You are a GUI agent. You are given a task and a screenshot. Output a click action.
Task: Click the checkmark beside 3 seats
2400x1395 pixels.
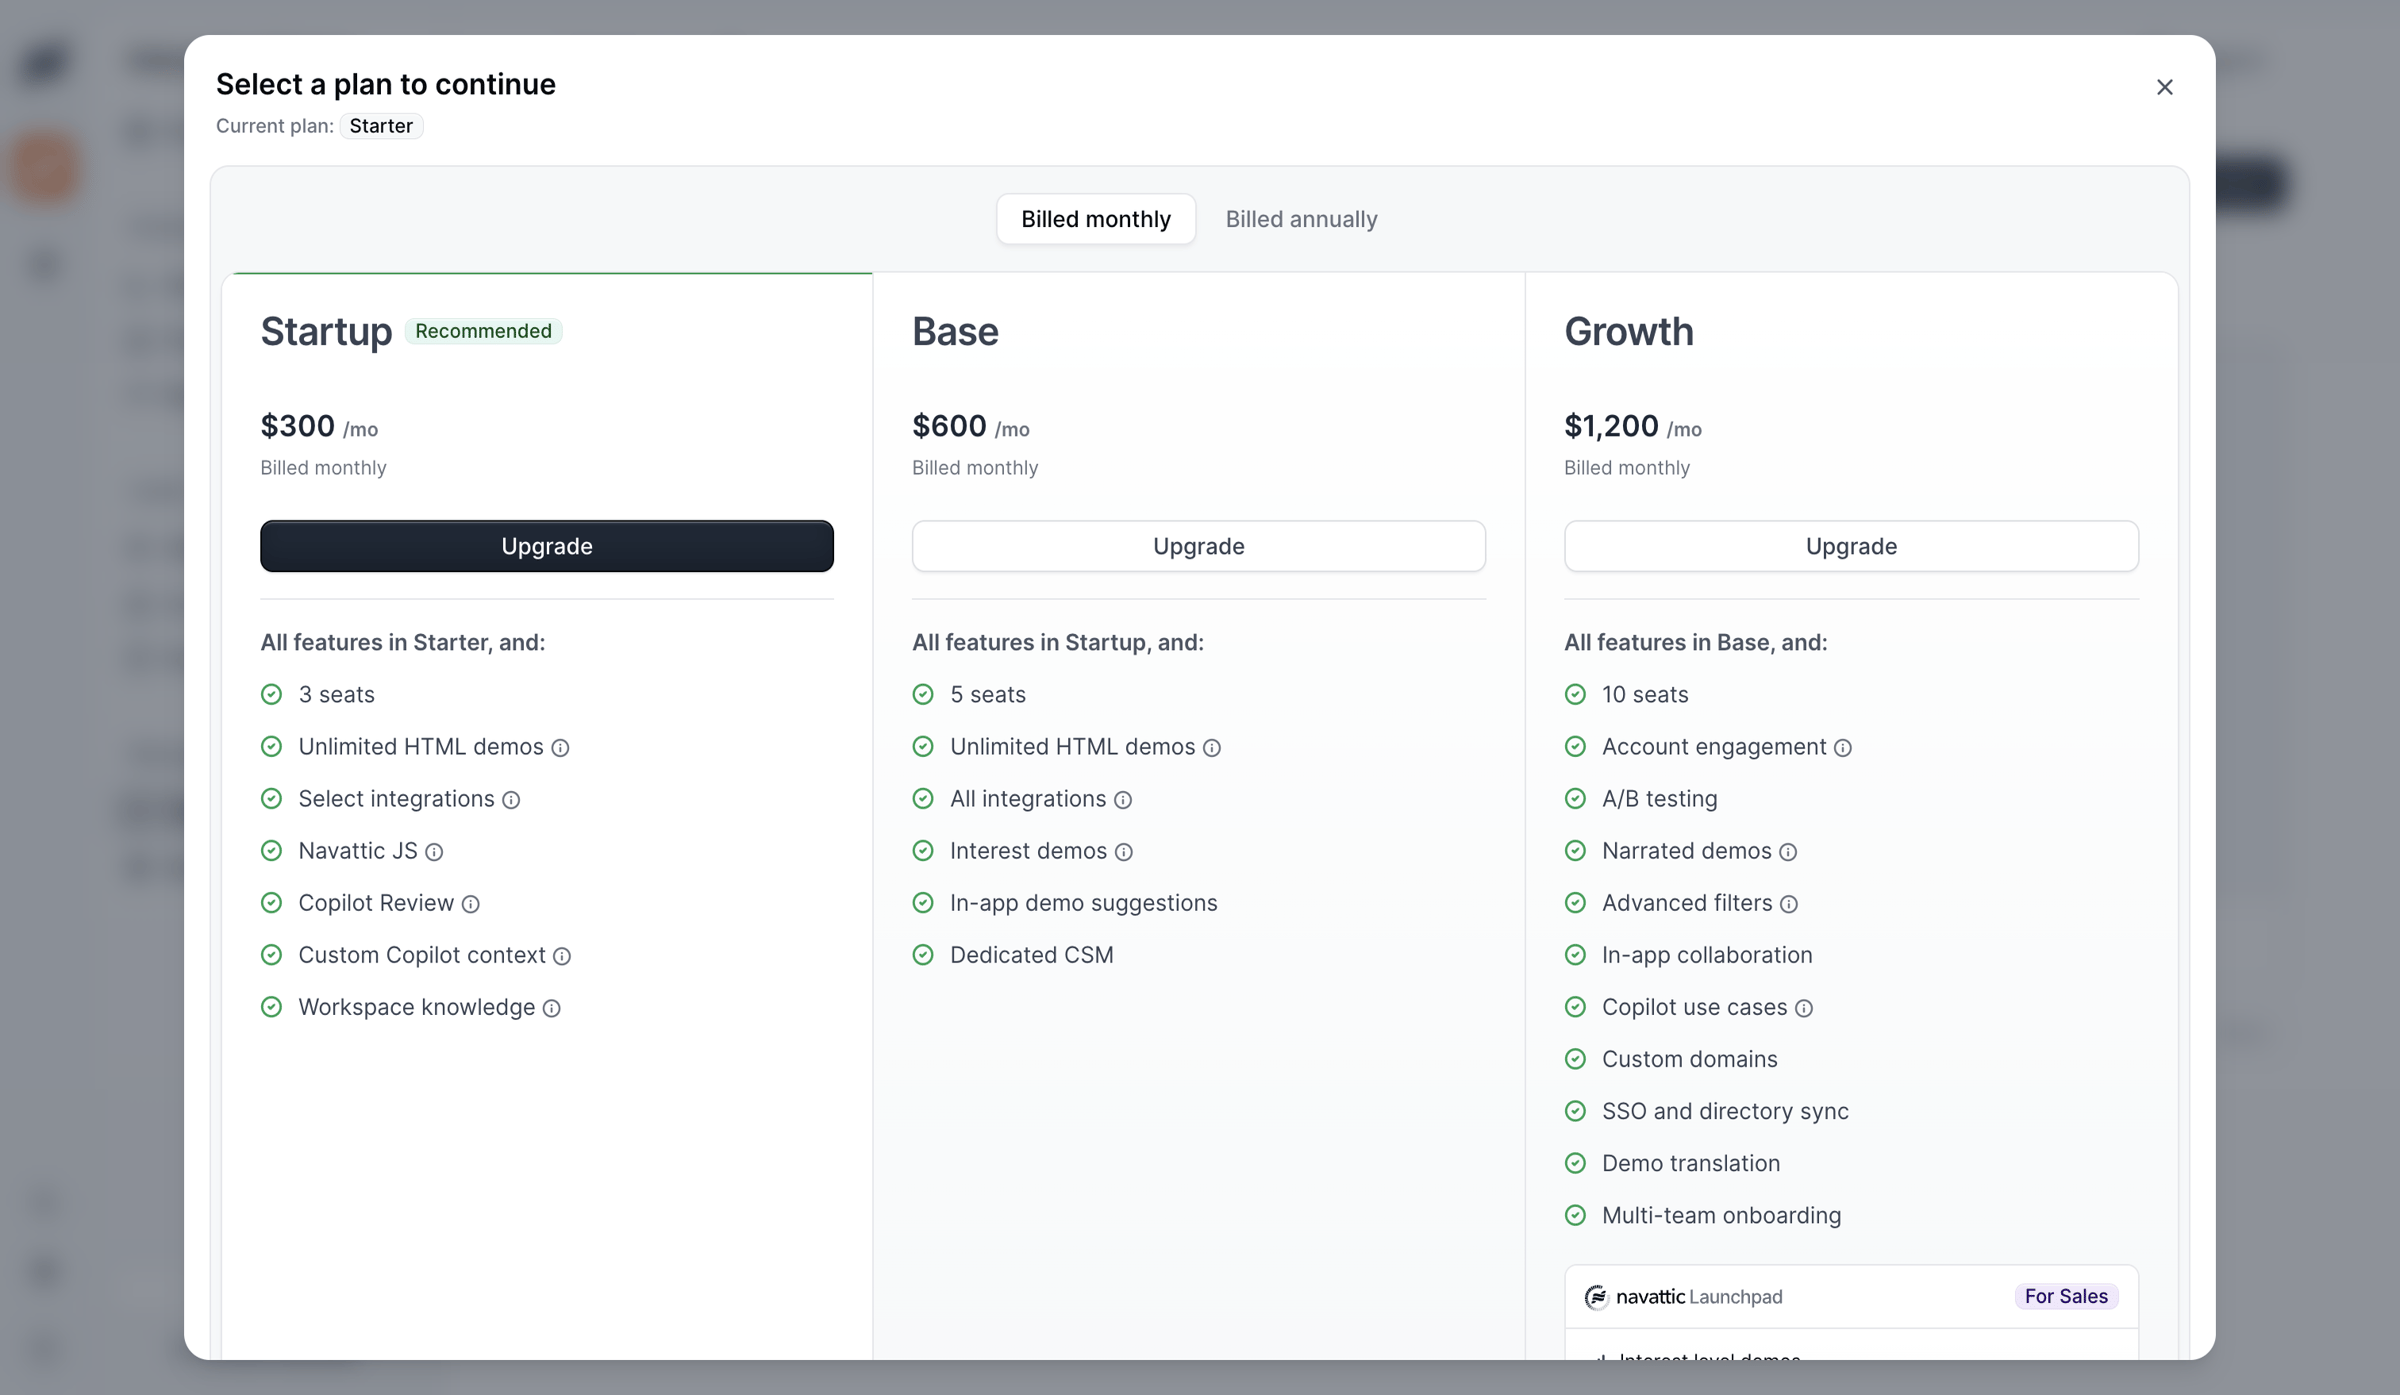coord(272,694)
